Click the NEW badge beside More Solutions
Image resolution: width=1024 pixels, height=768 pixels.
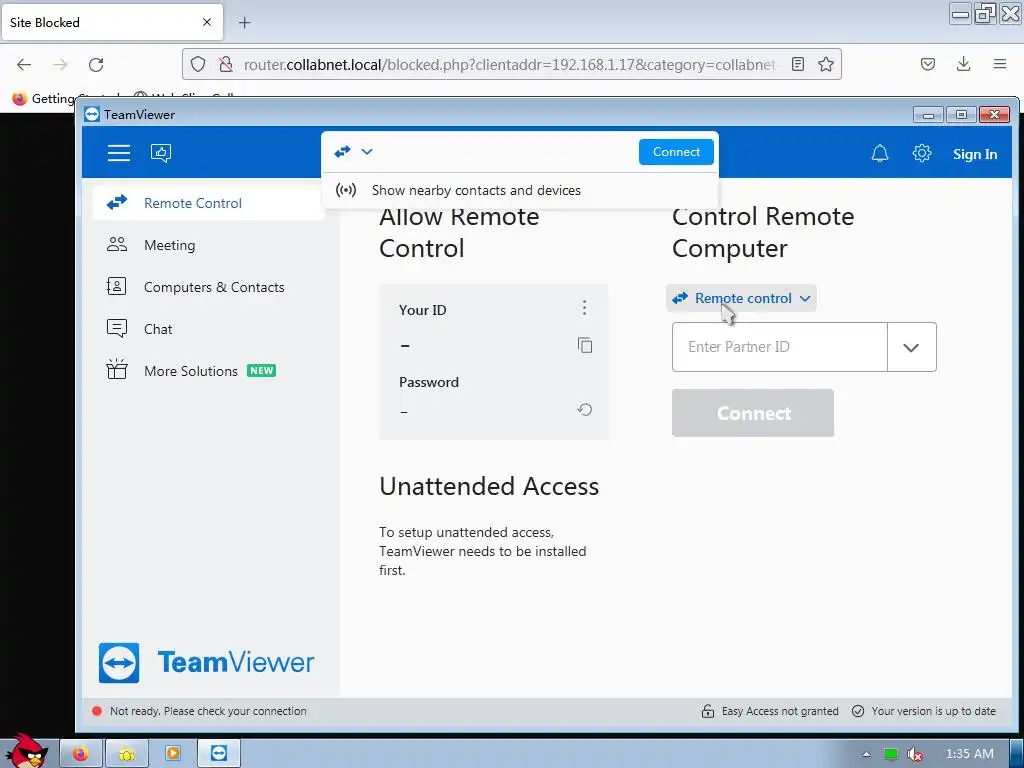pos(261,370)
